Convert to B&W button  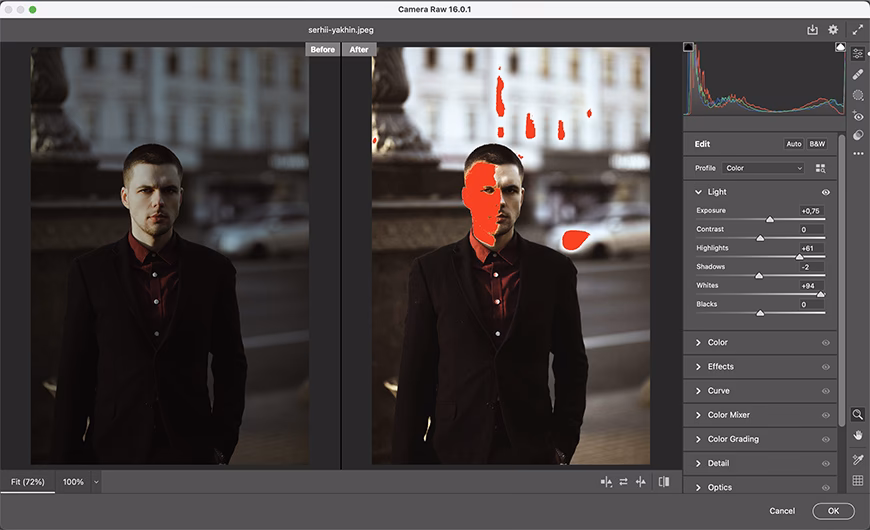point(817,144)
